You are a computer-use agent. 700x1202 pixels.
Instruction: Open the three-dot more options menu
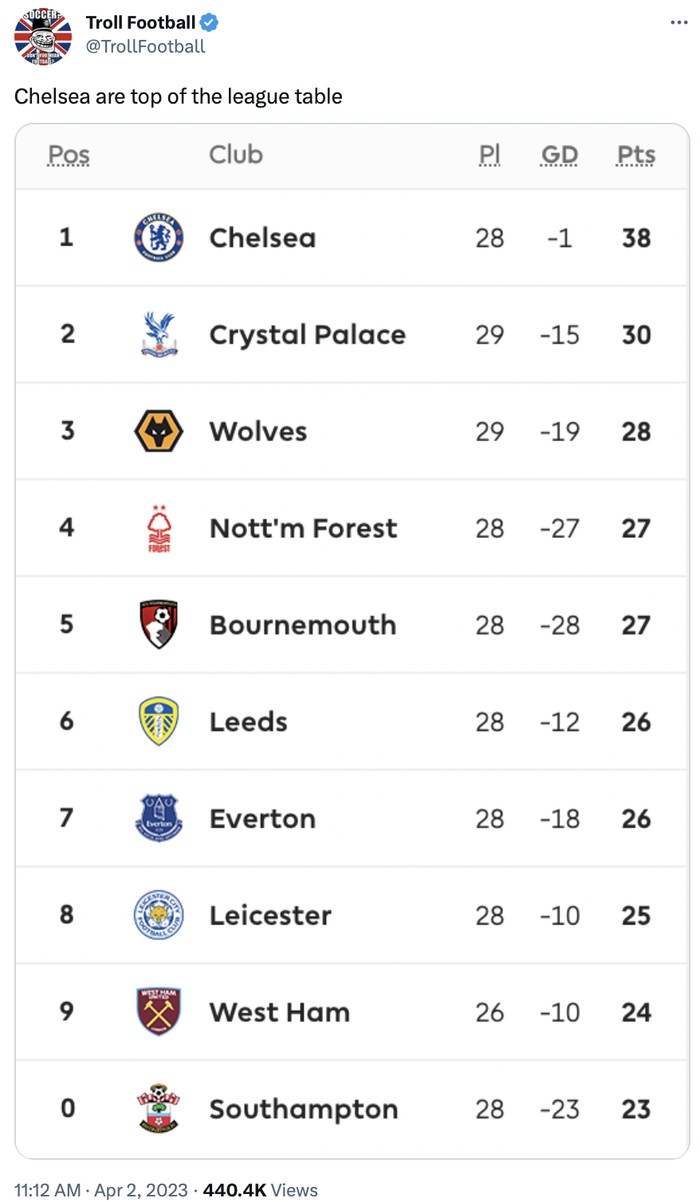click(x=679, y=22)
